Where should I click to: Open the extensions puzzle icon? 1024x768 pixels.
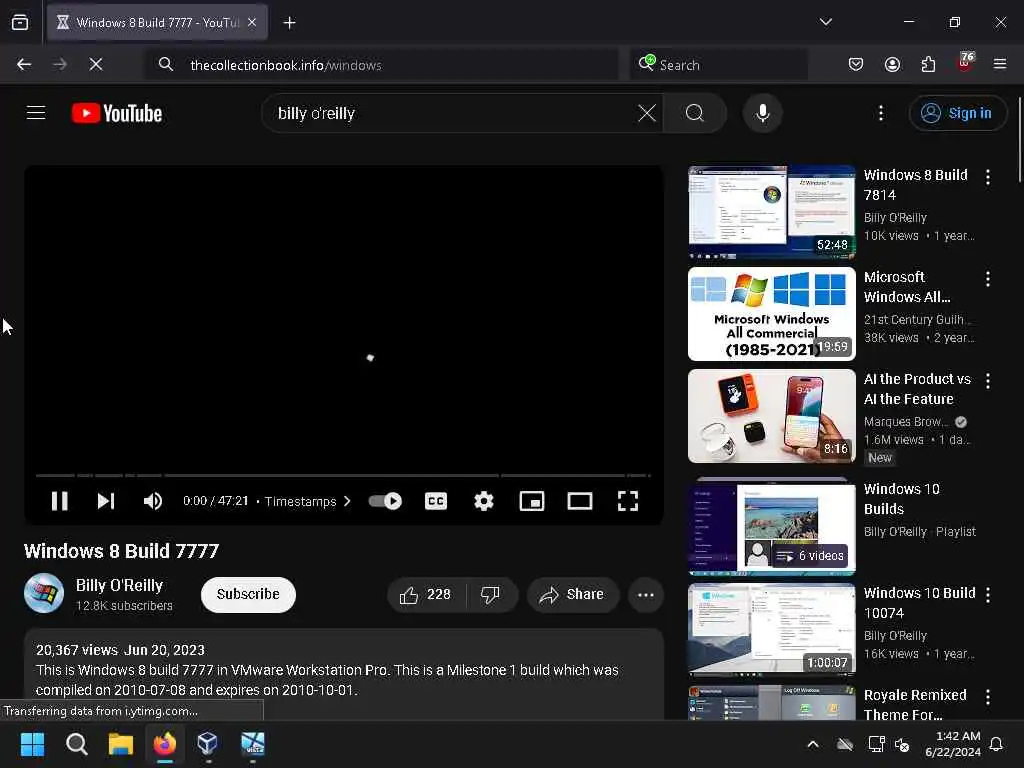tap(928, 64)
